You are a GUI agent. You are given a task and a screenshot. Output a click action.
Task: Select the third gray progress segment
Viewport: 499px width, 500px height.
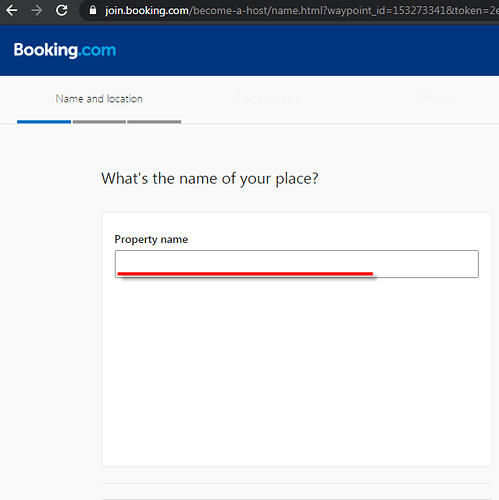coord(154,122)
